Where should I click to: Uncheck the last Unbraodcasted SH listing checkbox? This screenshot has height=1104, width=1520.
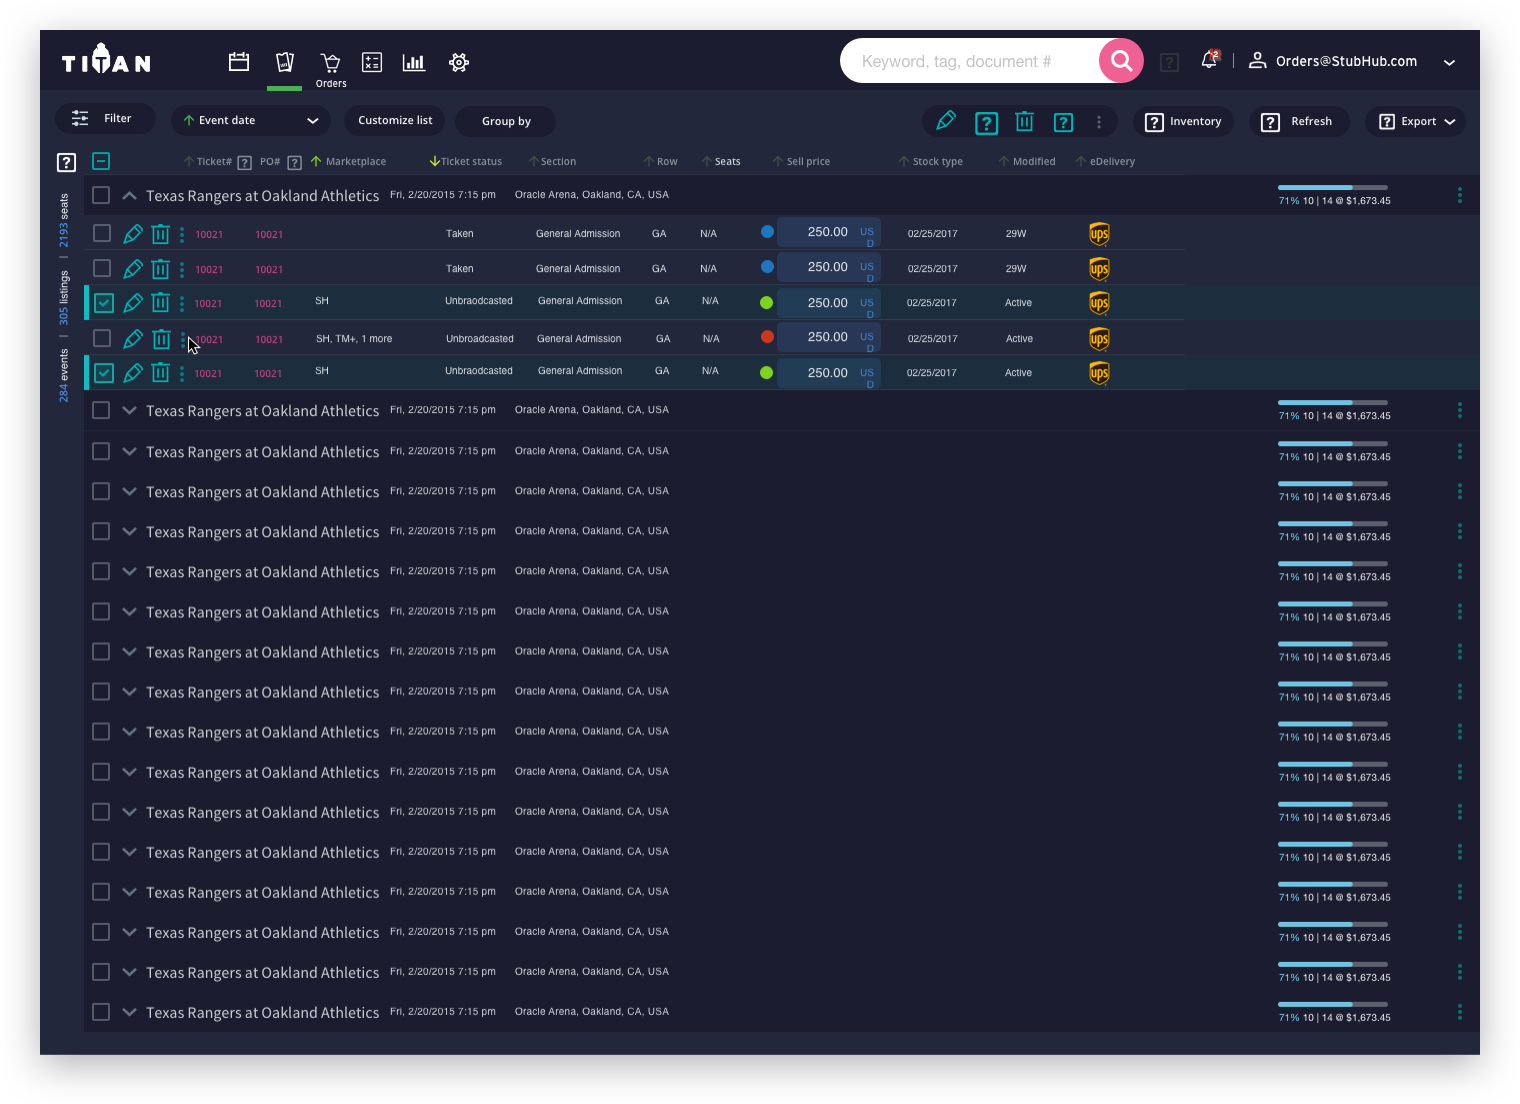[104, 373]
